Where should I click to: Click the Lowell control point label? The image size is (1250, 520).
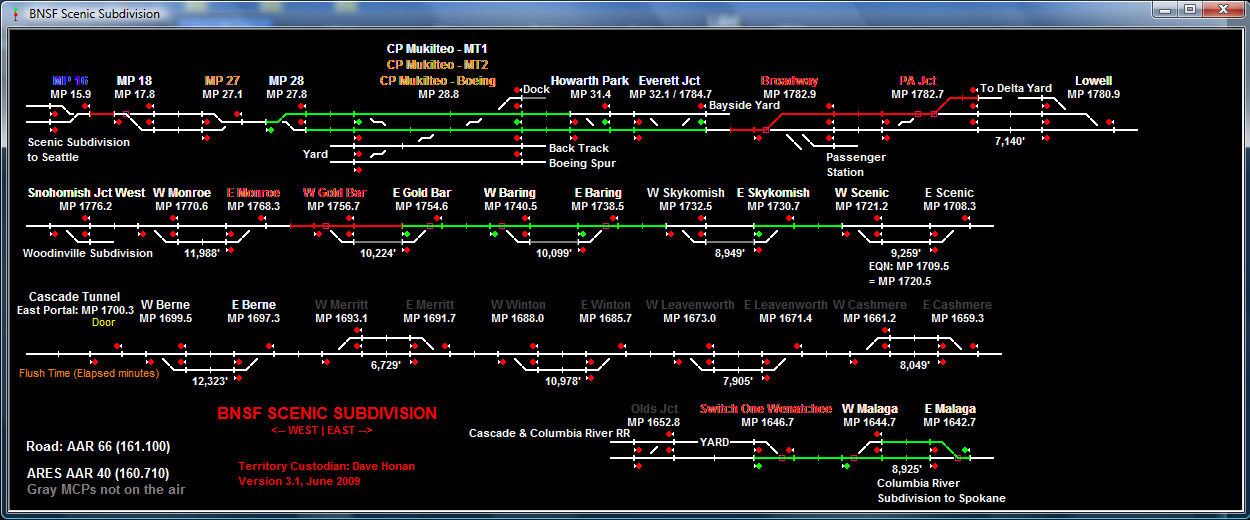1093,81
